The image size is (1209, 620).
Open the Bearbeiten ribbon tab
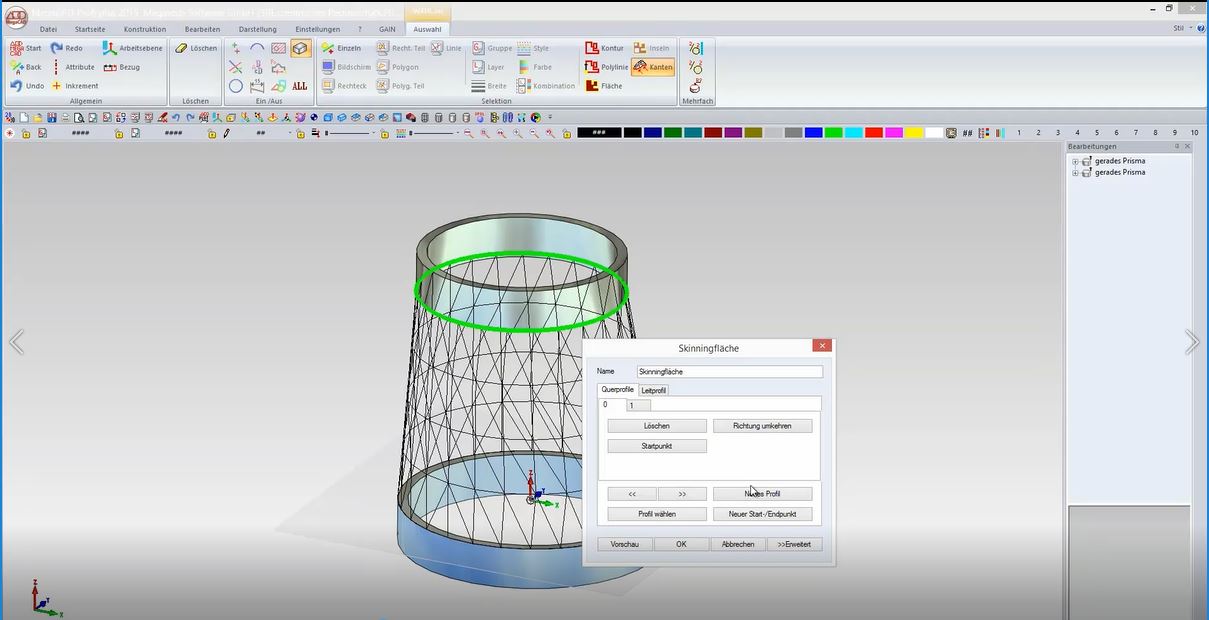click(202, 29)
